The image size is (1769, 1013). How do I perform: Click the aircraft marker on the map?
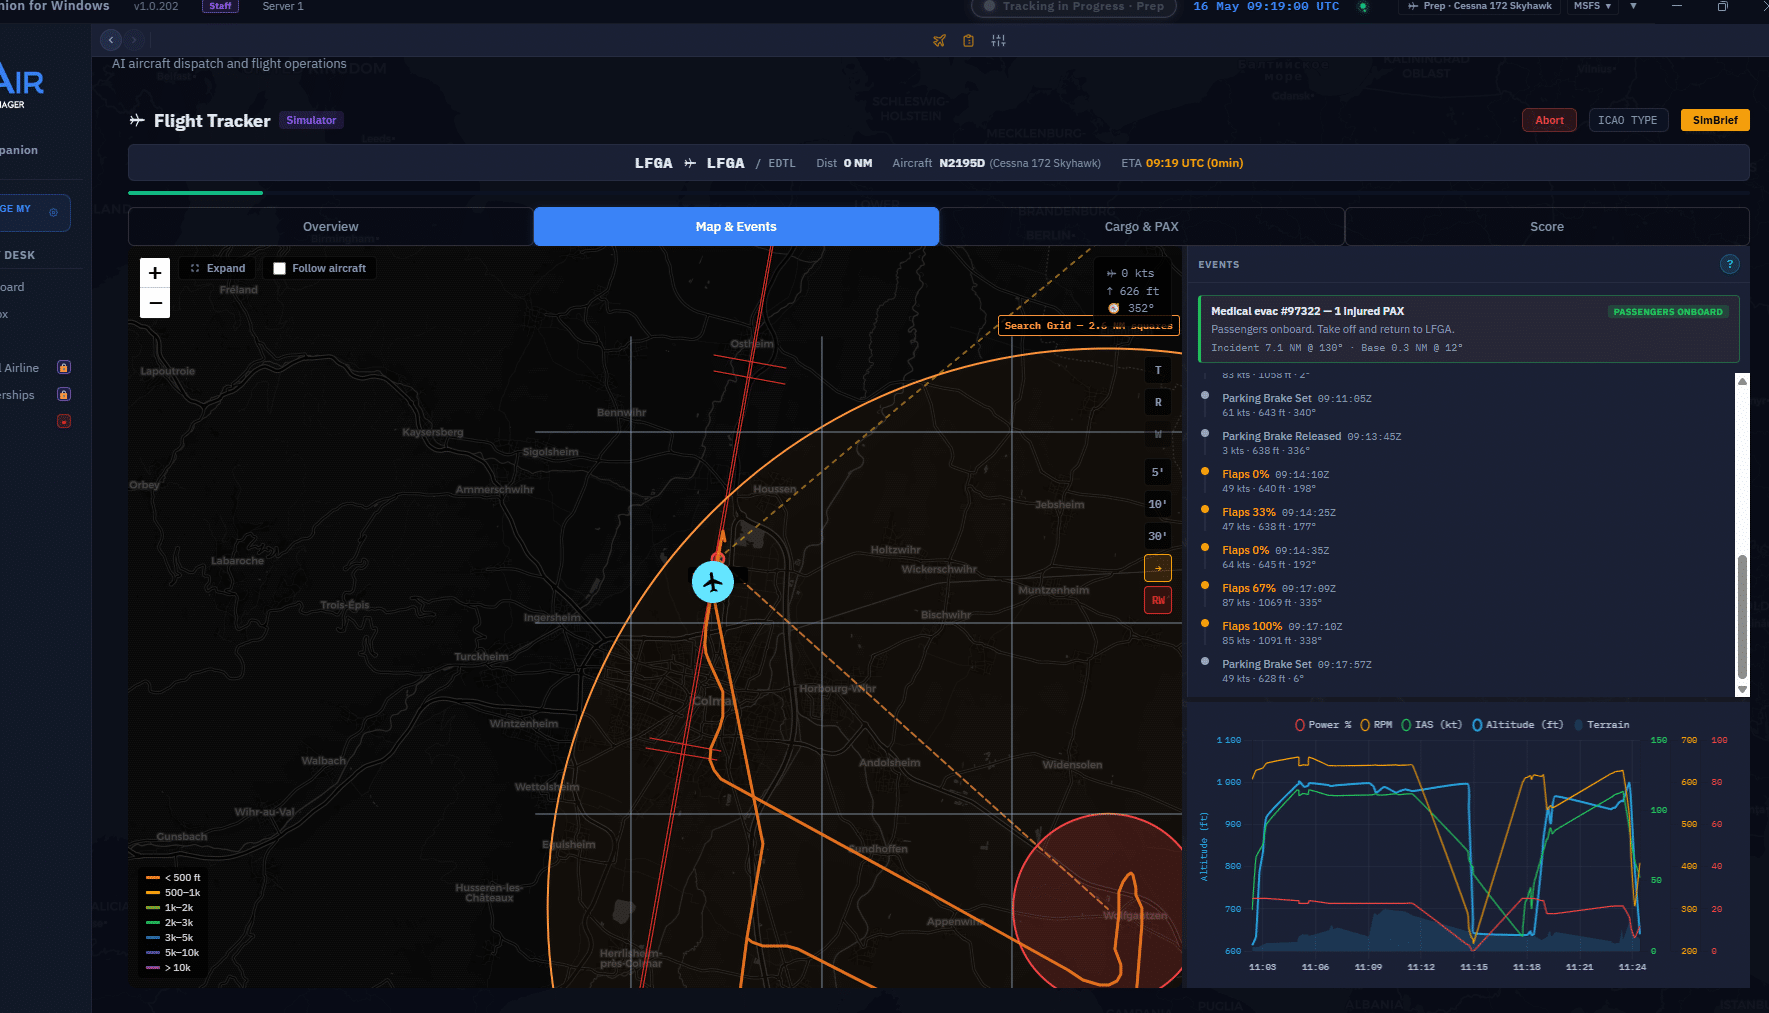[x=713, y=582]
